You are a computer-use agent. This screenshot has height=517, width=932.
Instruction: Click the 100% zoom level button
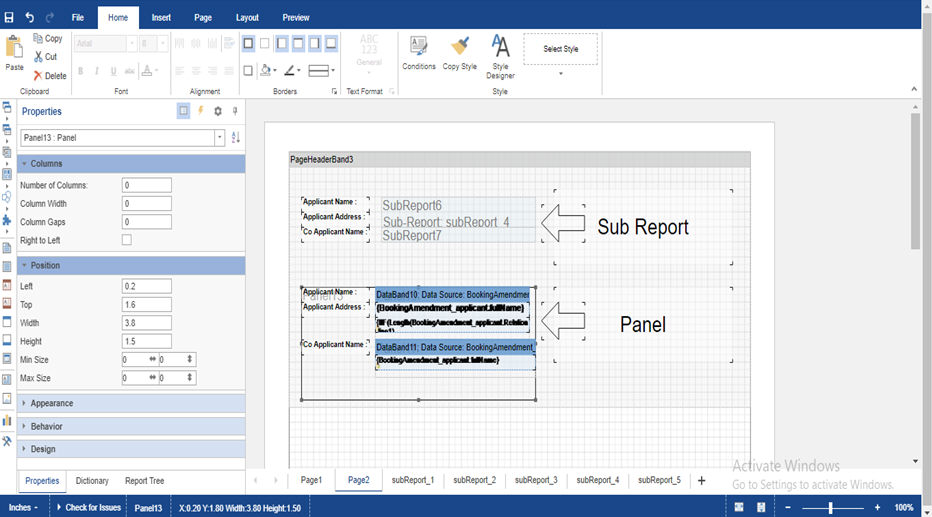903,507
